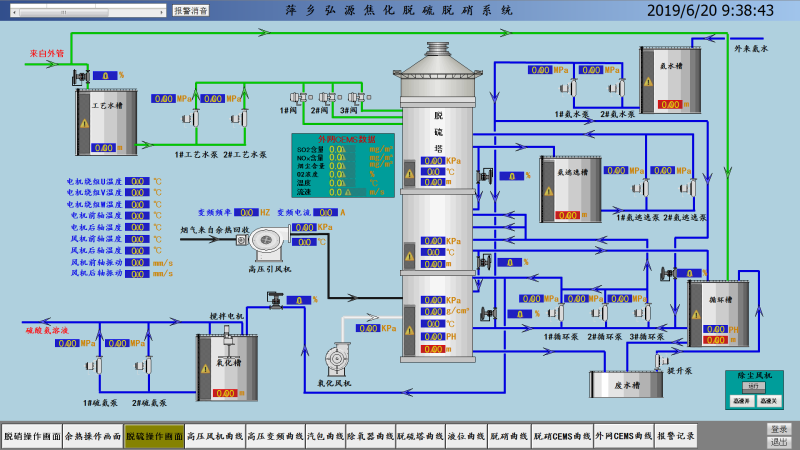Toggle the 3#阀 valve
This screenshot has width=800, height=450.
(x=356, y=96)
